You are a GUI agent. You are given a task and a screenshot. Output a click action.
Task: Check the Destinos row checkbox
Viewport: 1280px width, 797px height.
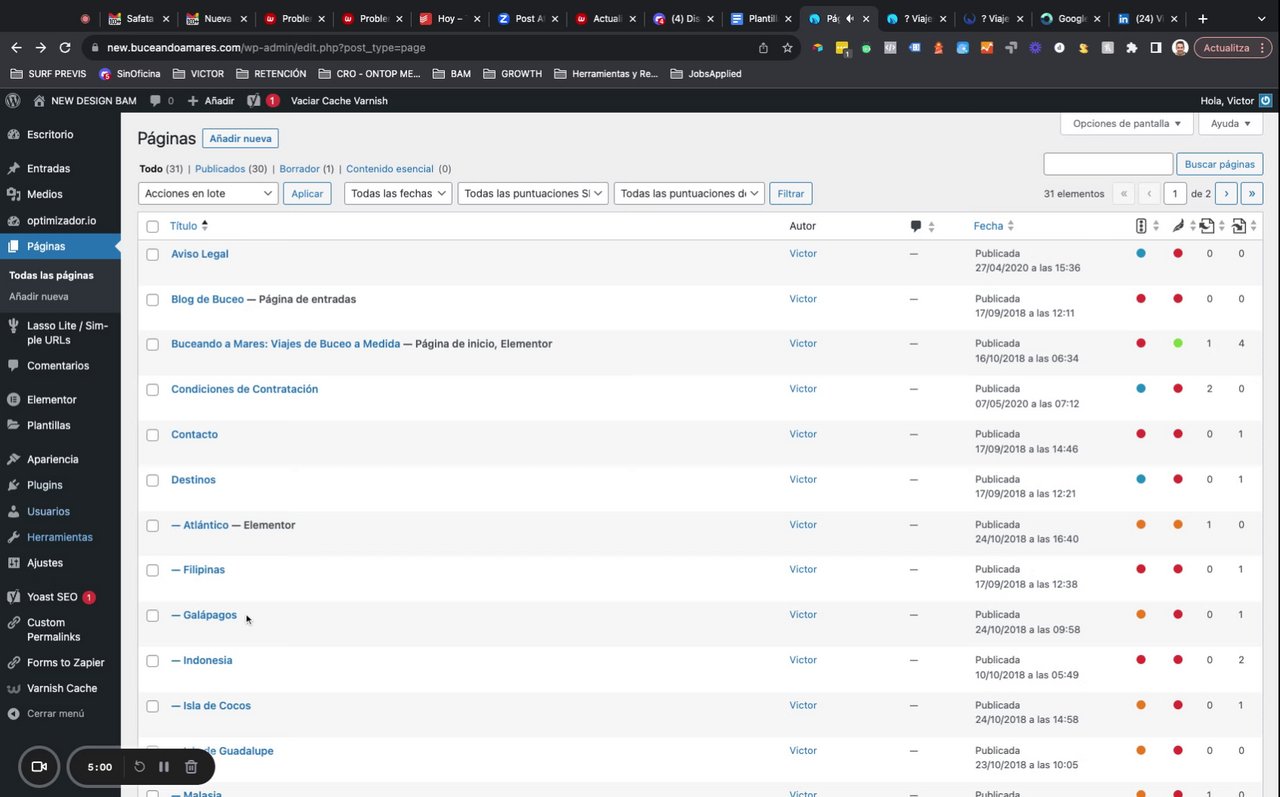[153, 481]
